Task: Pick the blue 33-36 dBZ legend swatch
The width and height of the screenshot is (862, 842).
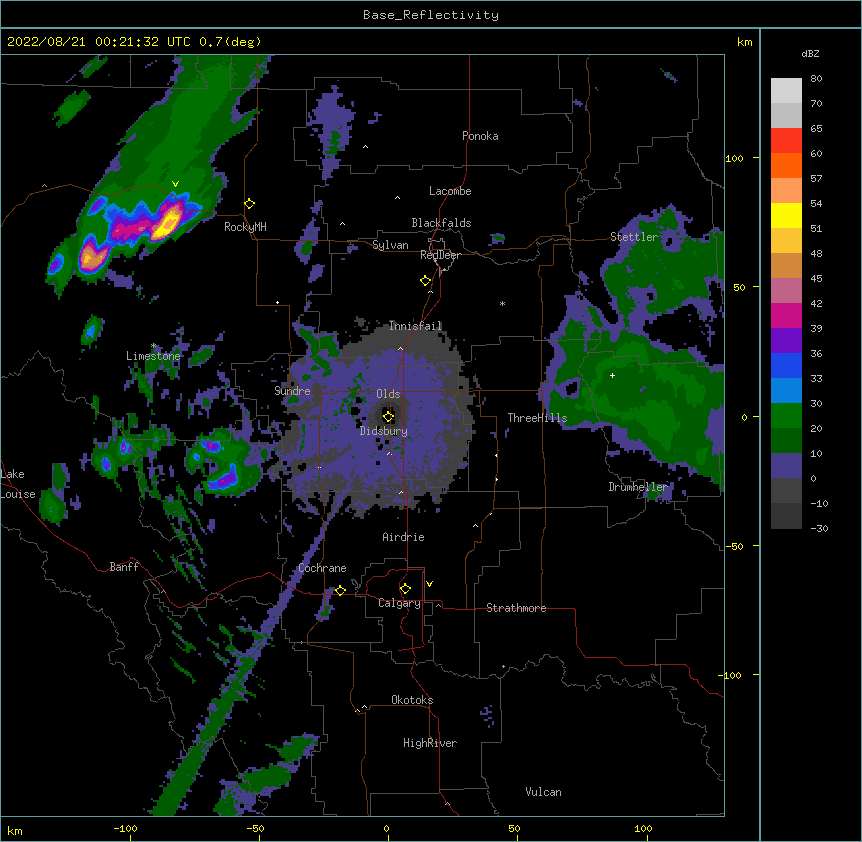Action: [x=786, y=366]
